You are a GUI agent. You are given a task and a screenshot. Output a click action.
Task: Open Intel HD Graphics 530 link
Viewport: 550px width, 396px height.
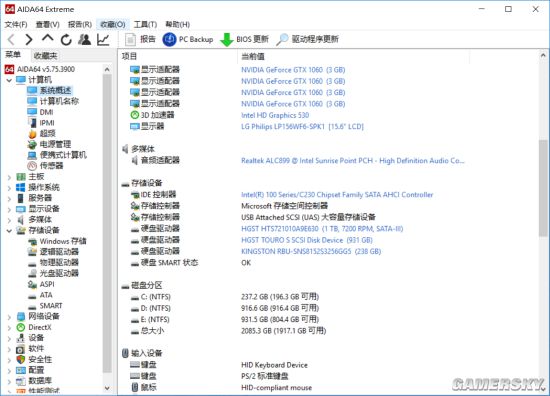(x=275, y=115)
